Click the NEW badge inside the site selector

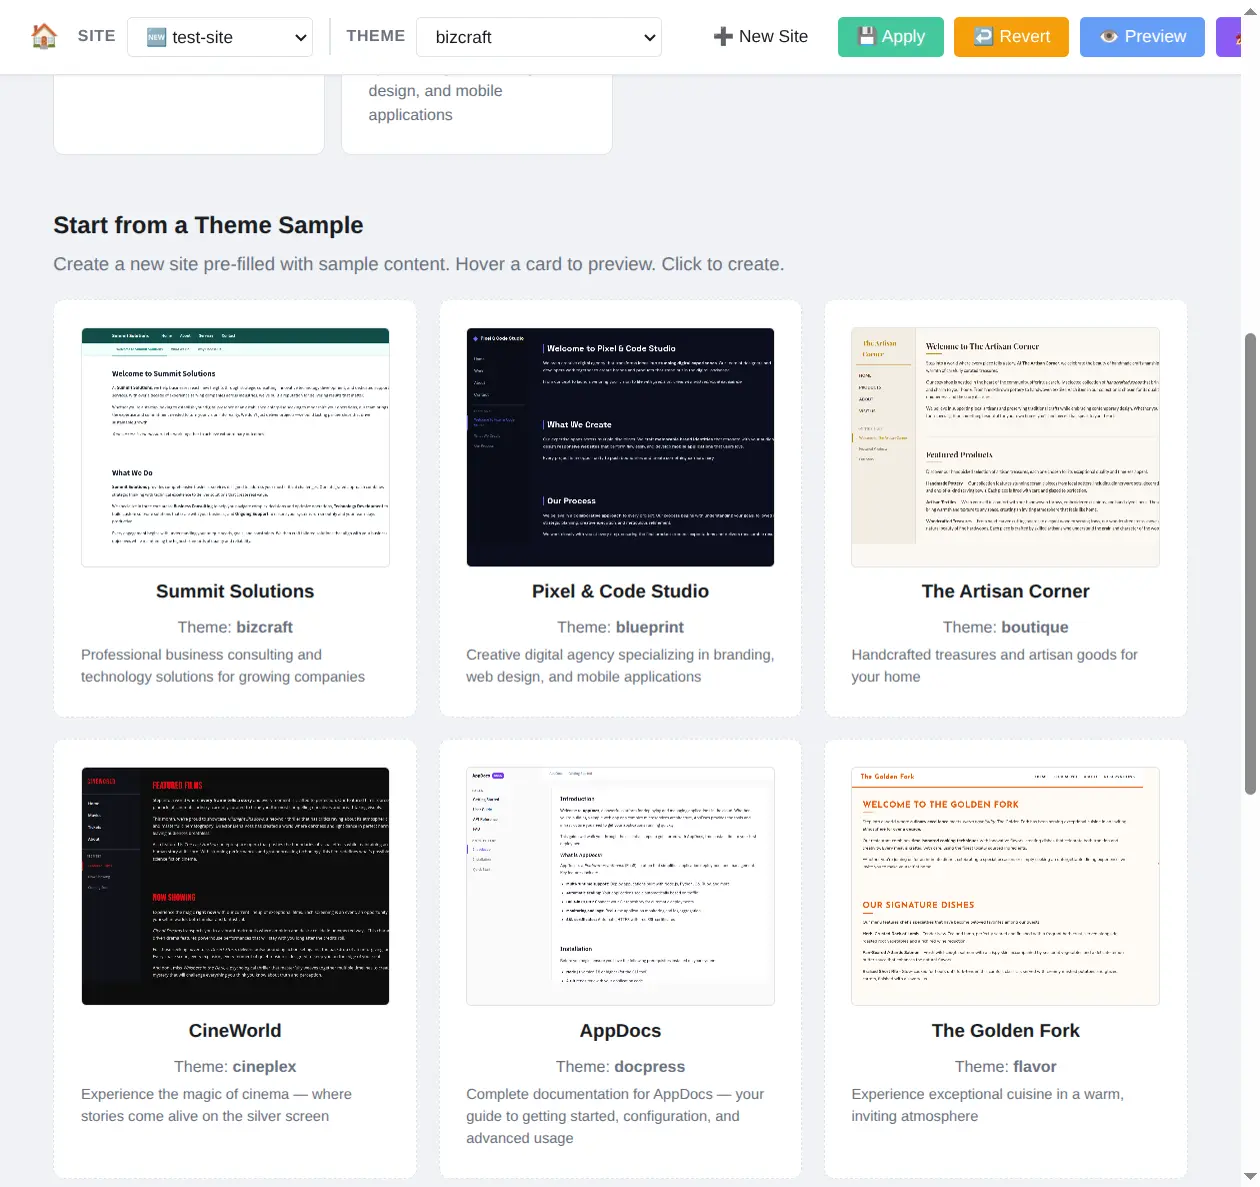tap(155, 37)
